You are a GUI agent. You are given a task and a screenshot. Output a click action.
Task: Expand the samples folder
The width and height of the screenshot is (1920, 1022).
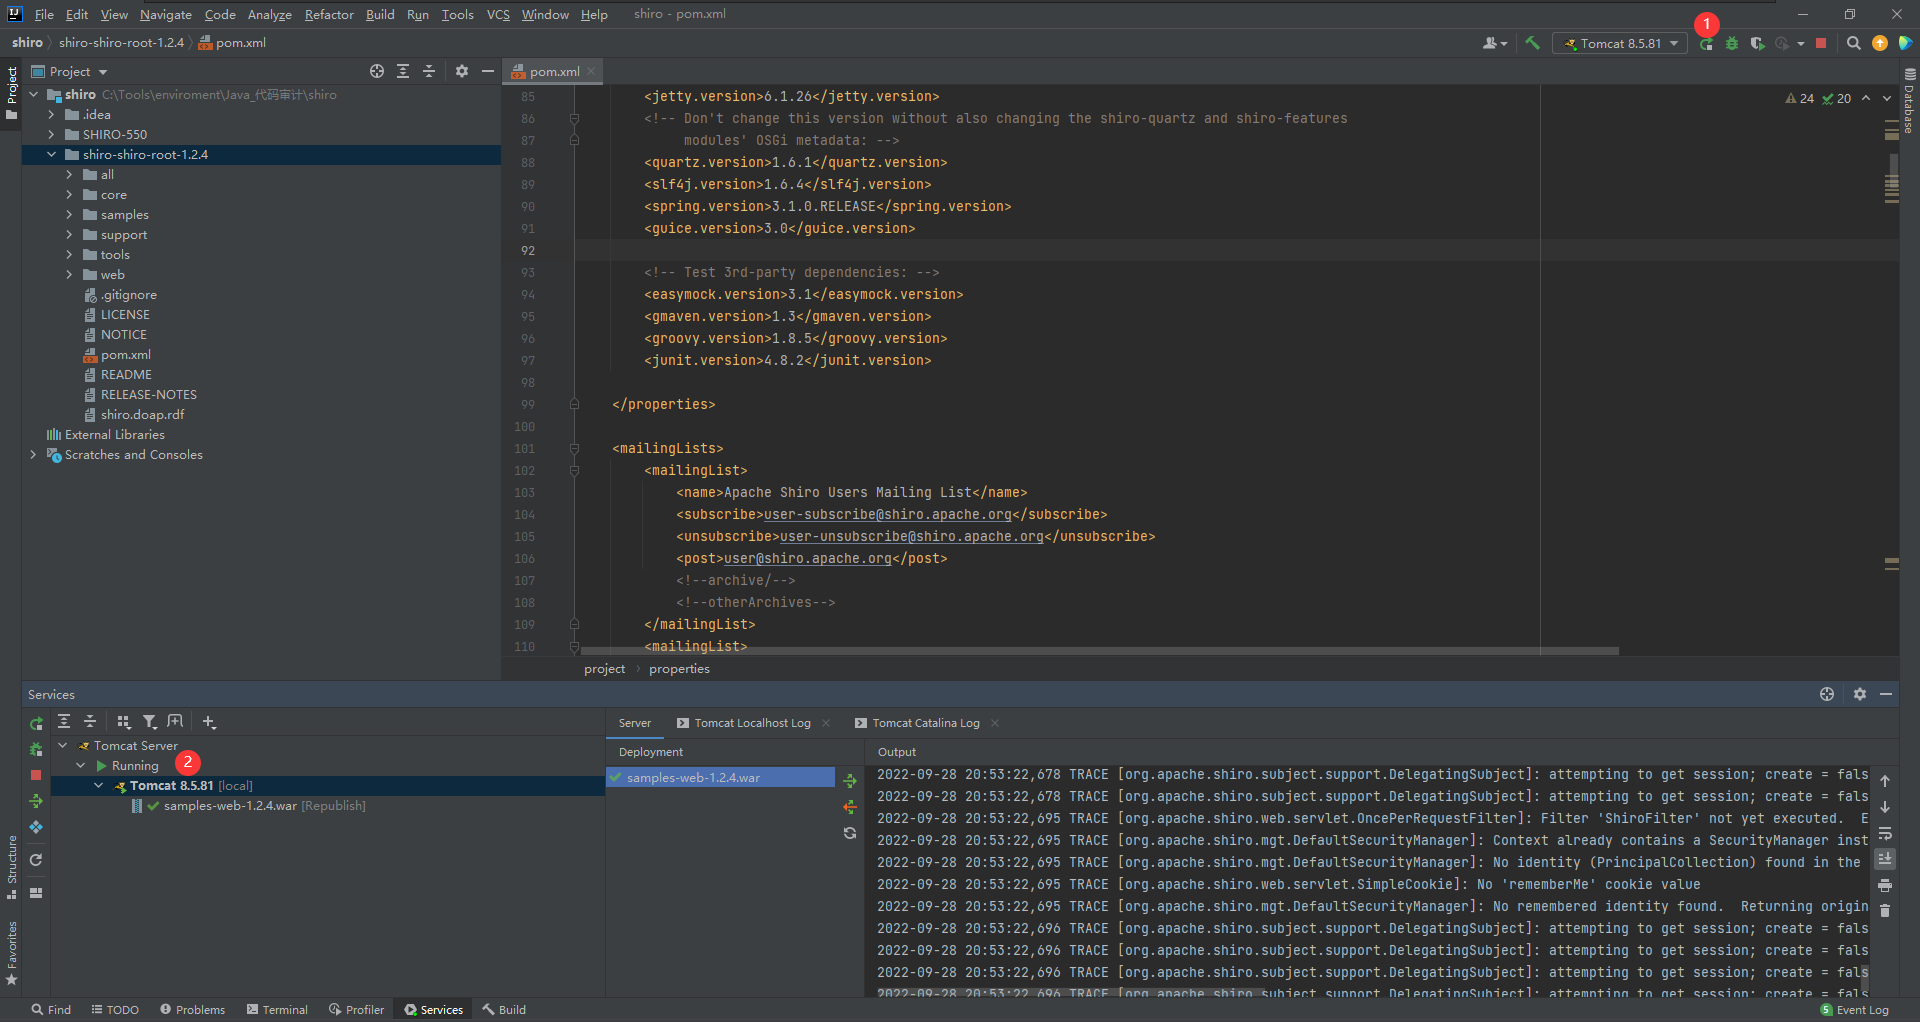[x=69, y=215]
